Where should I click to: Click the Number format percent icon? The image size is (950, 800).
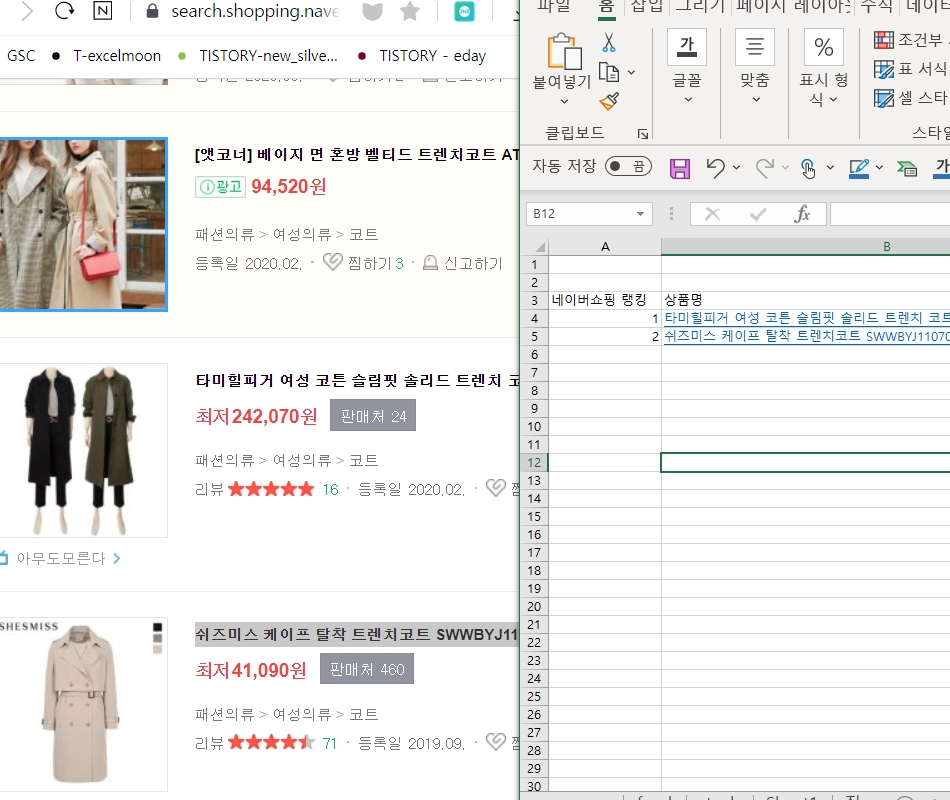pos(823,47)
